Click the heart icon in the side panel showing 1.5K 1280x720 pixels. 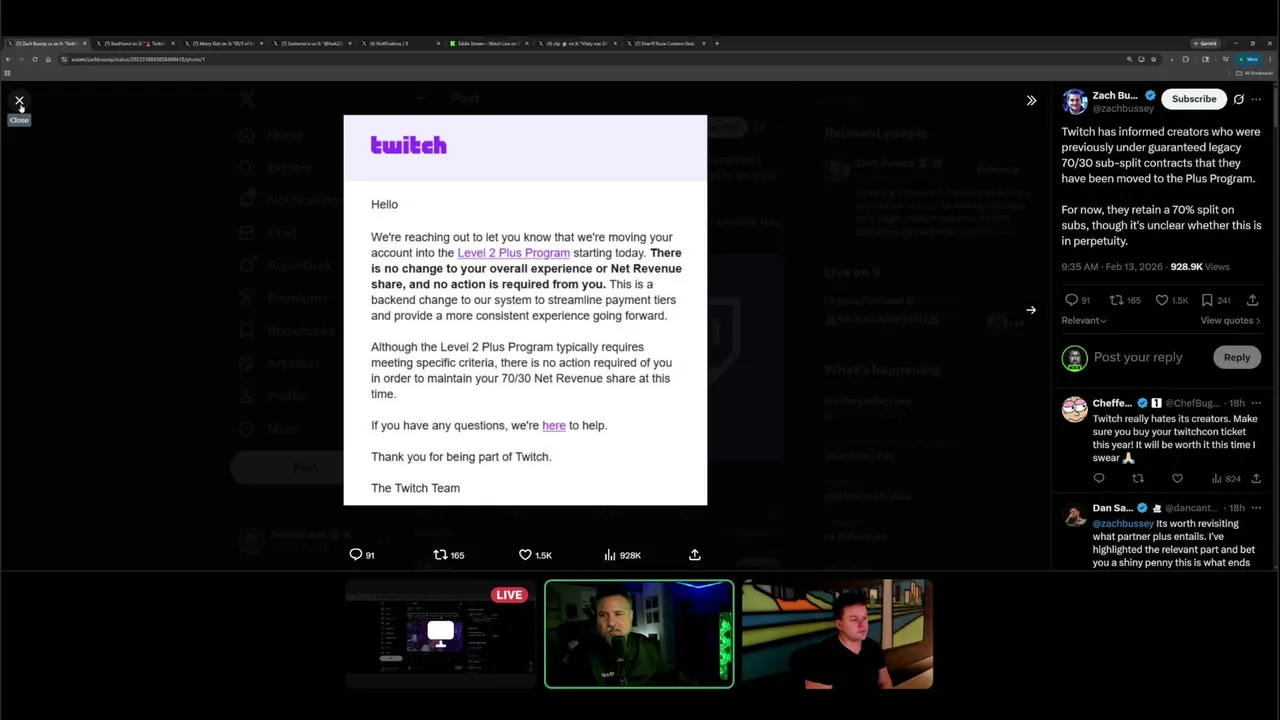[x=1162, y=300]
